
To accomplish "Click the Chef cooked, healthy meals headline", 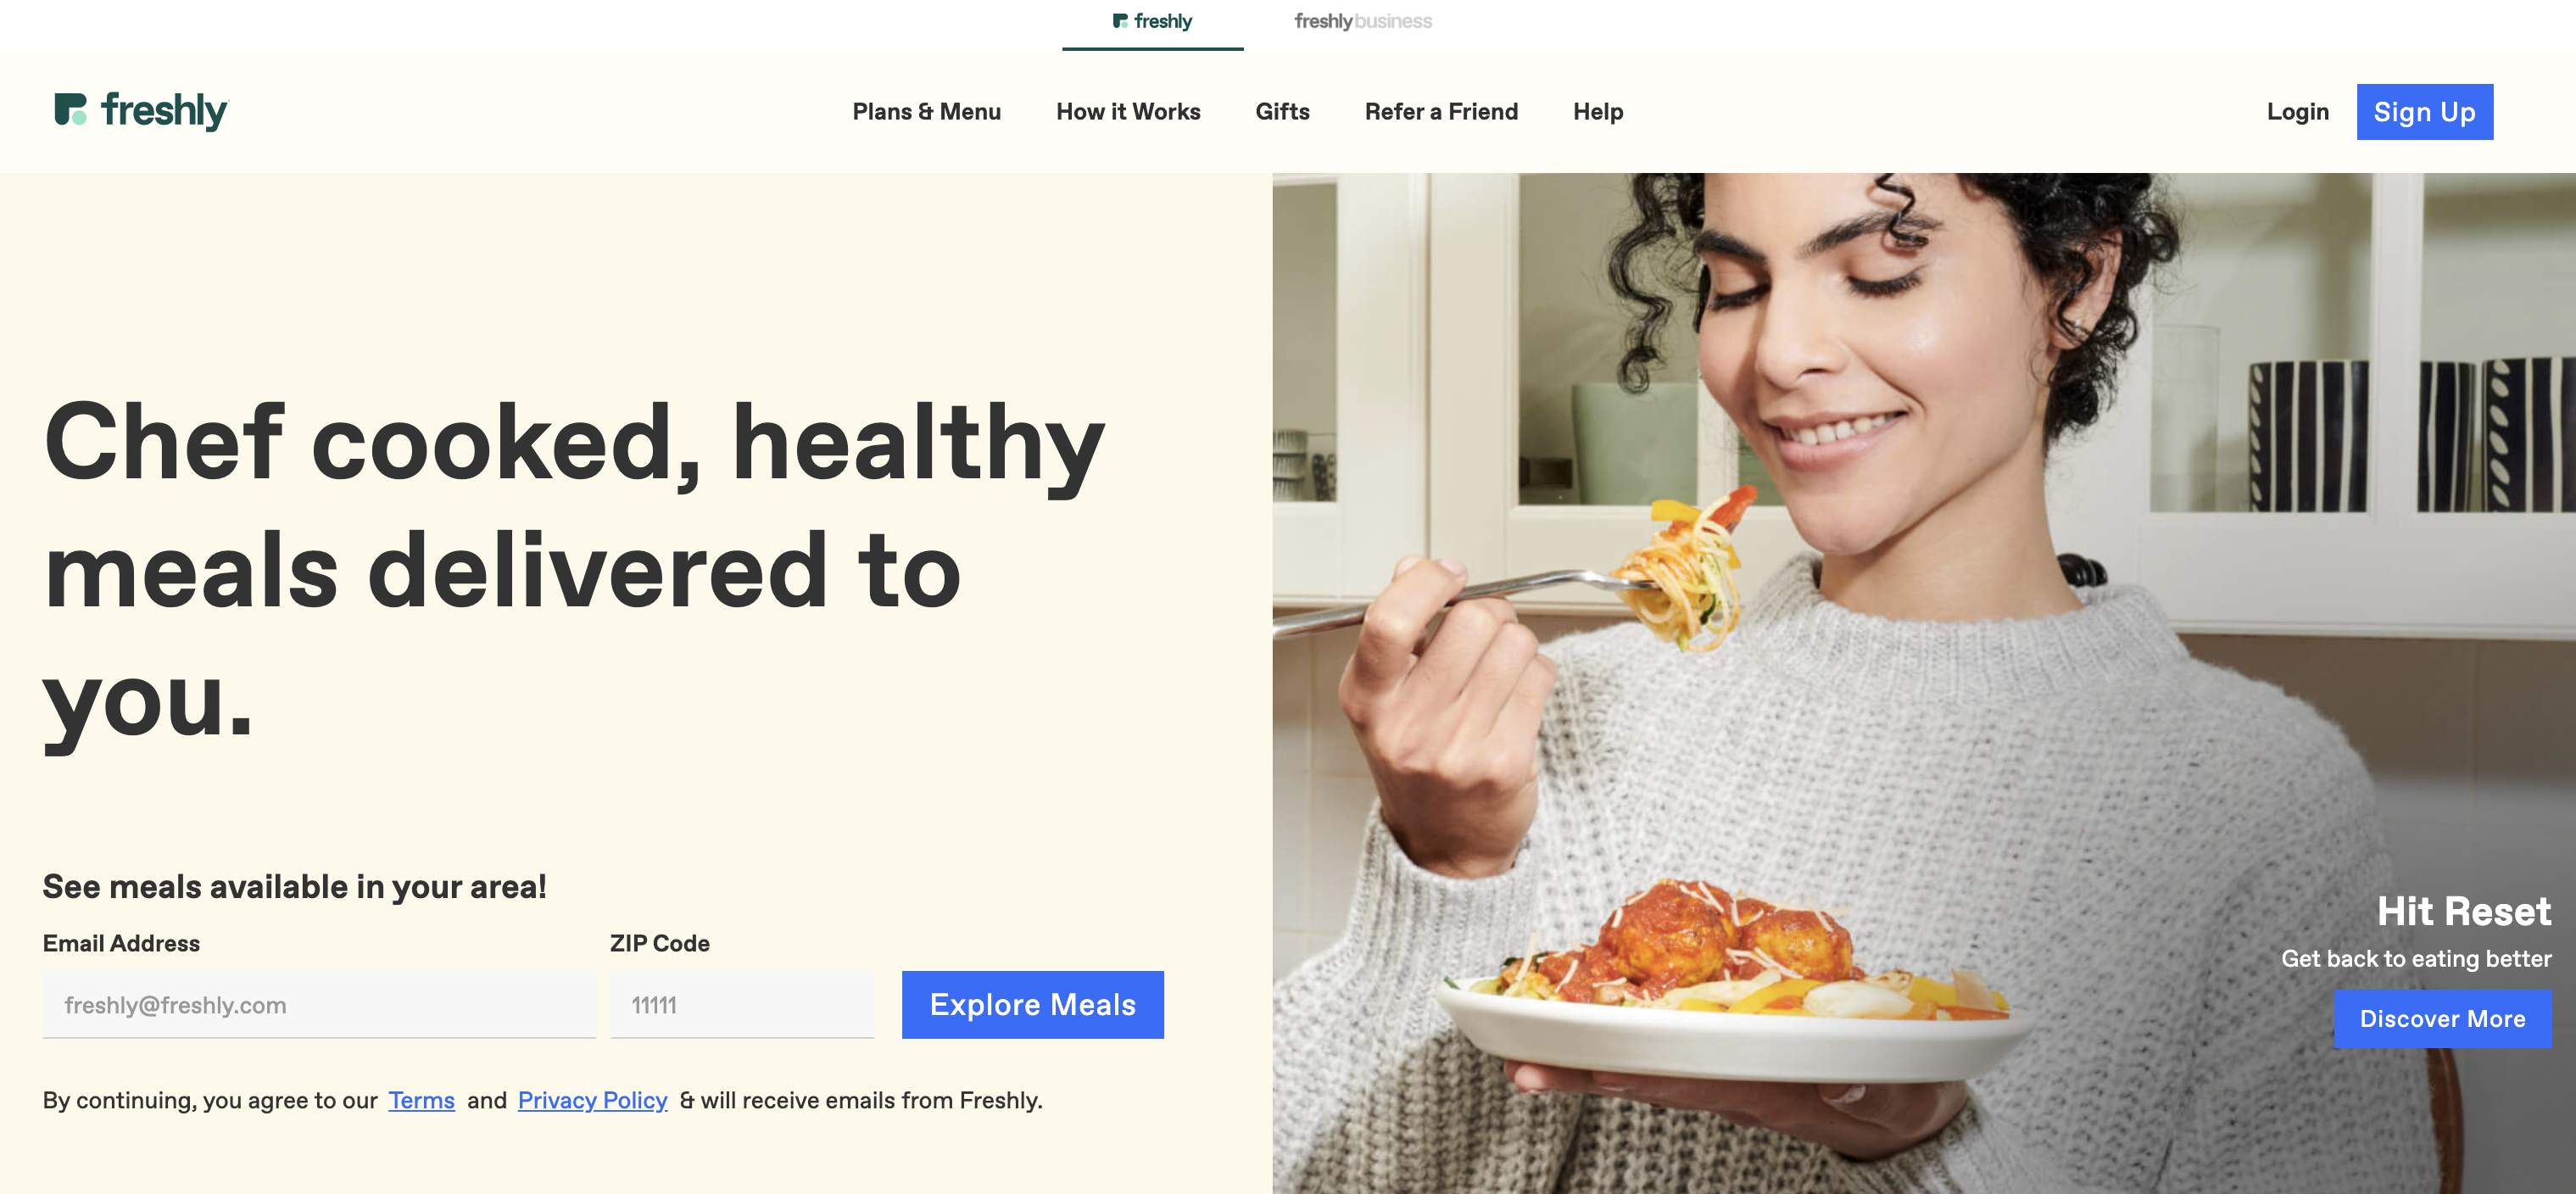I will point(574,570).
